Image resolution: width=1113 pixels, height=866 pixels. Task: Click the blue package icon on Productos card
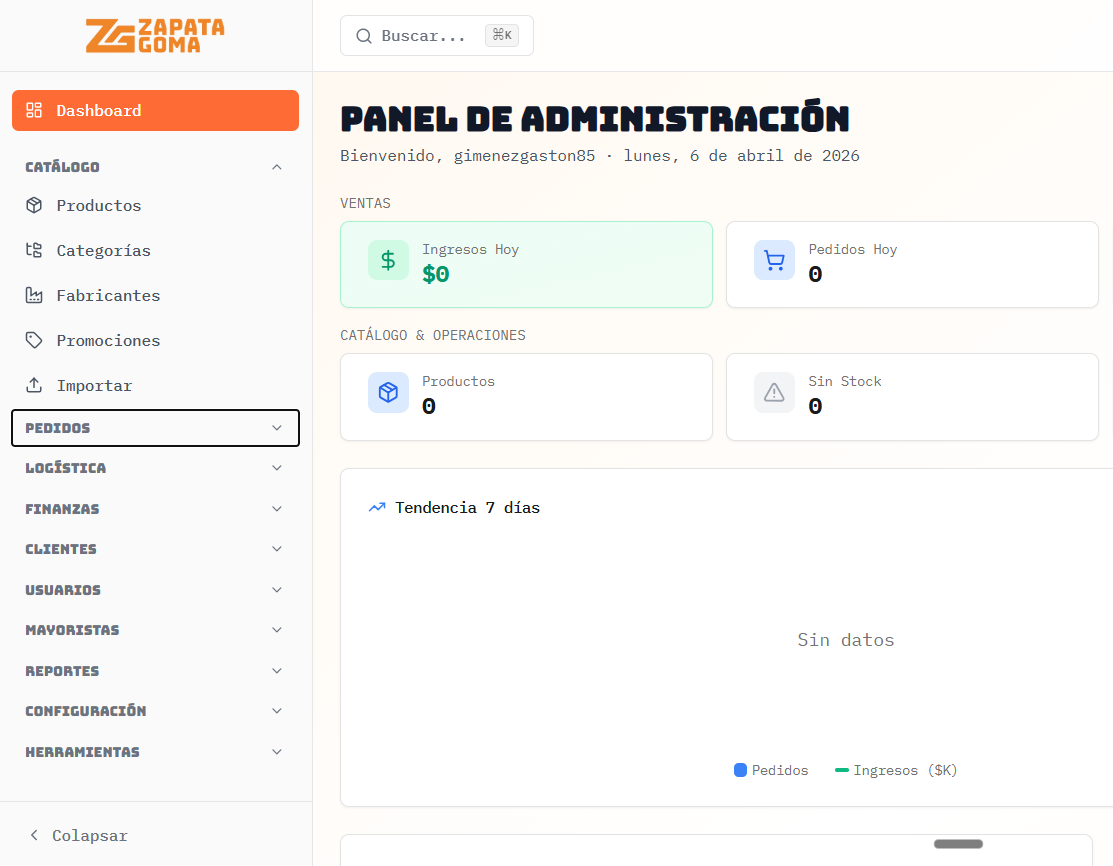pyautogui.click(x=388, y=392)
